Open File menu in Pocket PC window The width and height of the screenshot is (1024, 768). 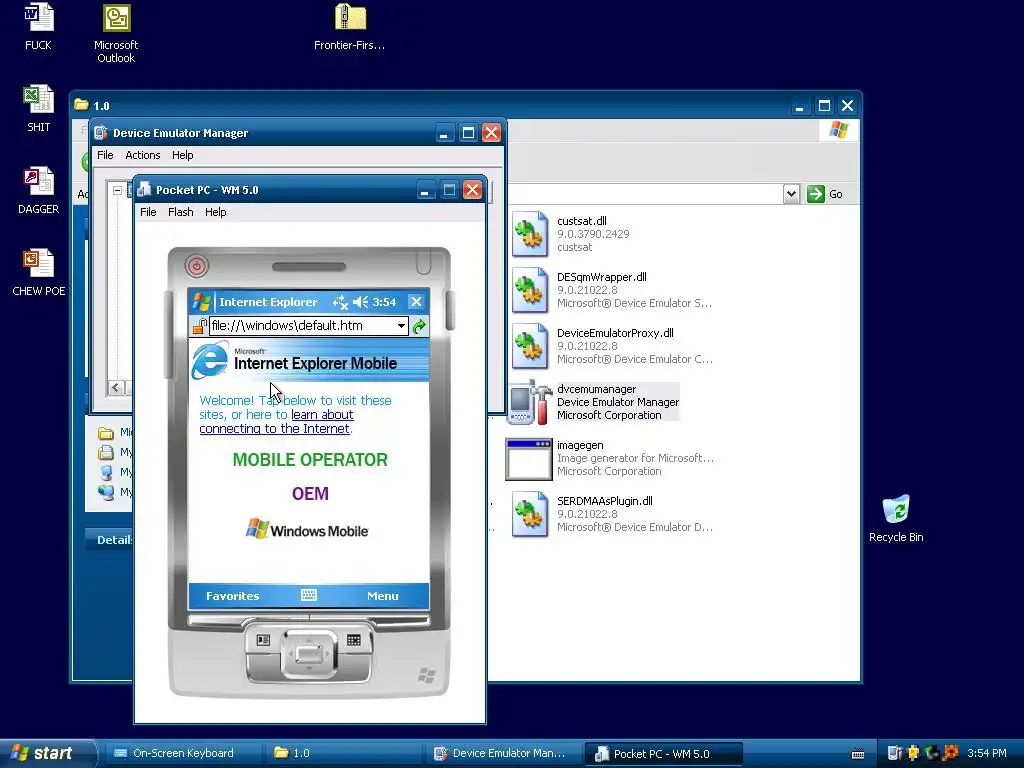[x=148, y=212]
